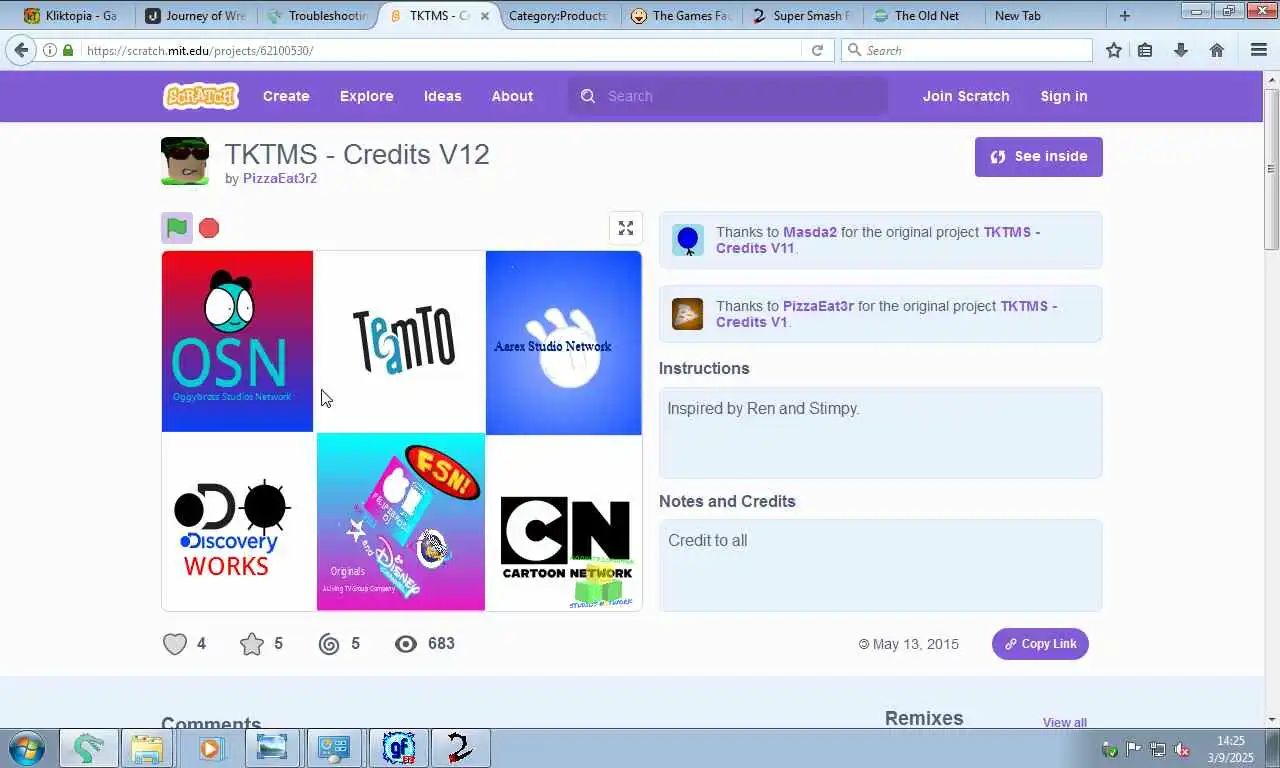Go back with the browser back arrow
The height and width of the screenshot is (768, 1280).
click(x=21, y=50)
